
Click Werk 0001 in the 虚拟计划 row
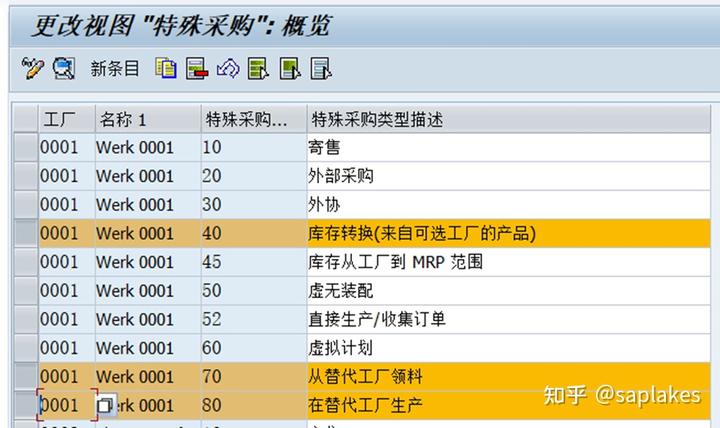(x=148, y=348)
